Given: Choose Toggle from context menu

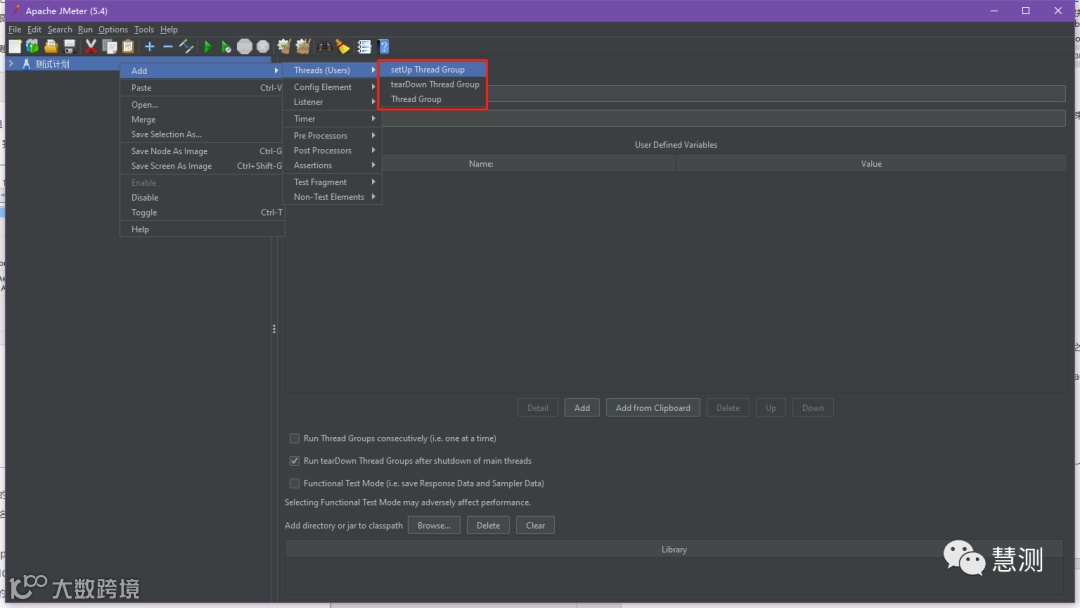Looking at the screenshot, I should (202, 213).
